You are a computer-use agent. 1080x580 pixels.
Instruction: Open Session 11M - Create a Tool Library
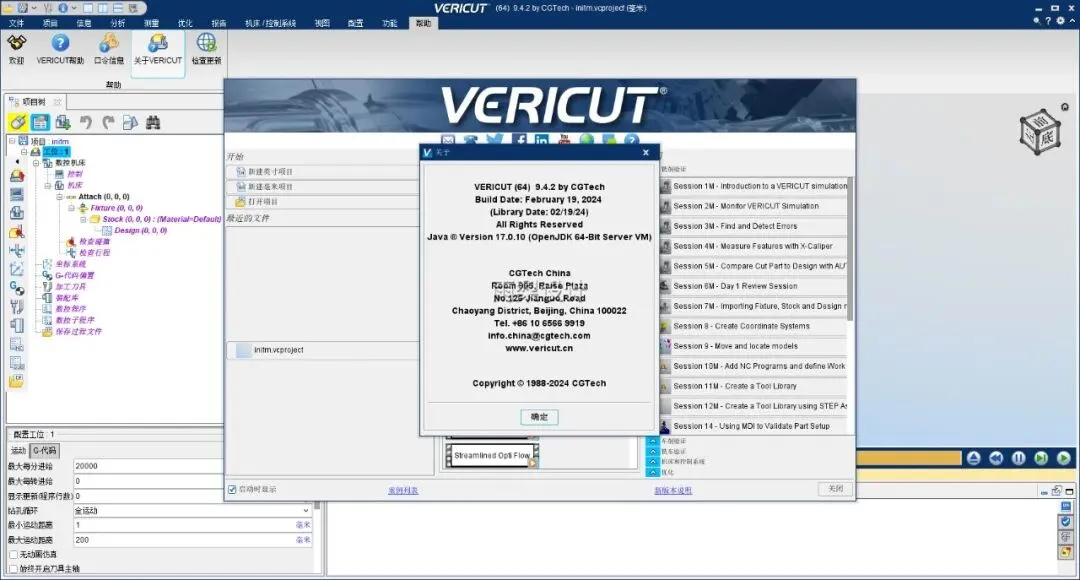point(754,386)
